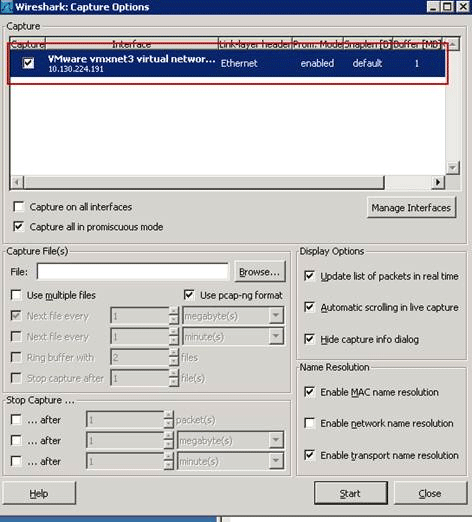Open Manage Interfaces dialog

411,208
